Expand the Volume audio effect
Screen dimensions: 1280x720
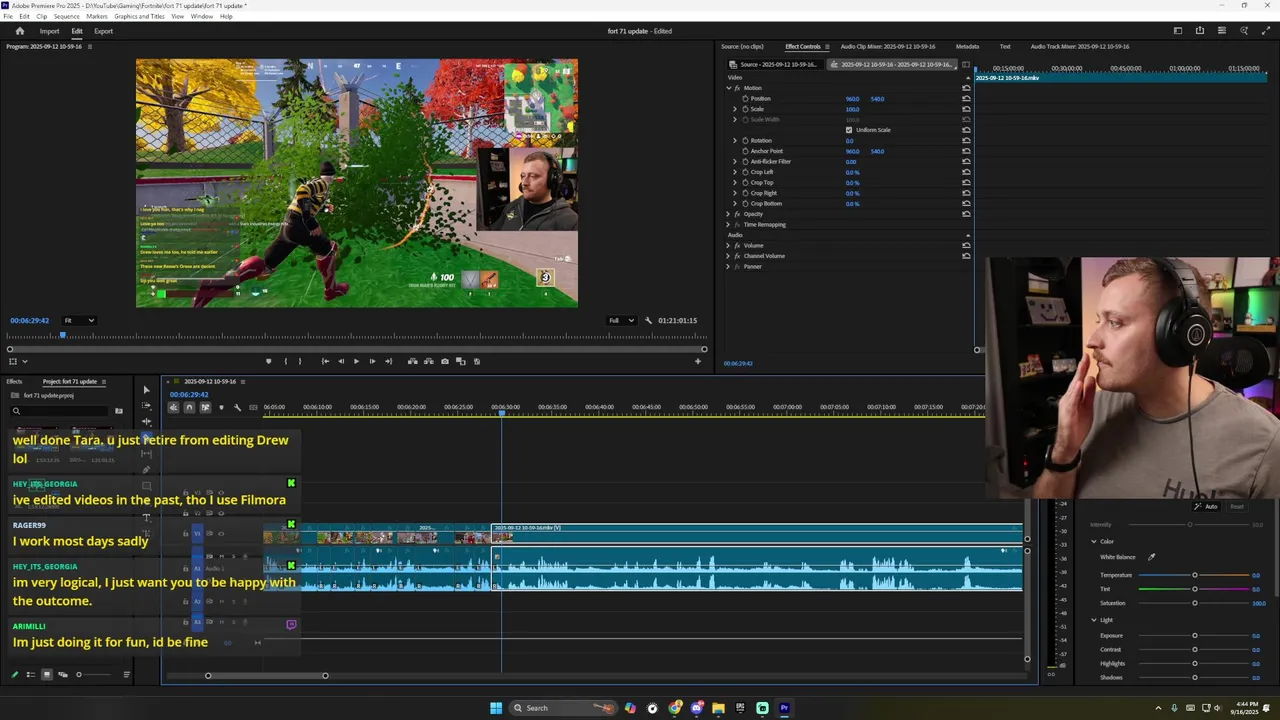point(728,245)
